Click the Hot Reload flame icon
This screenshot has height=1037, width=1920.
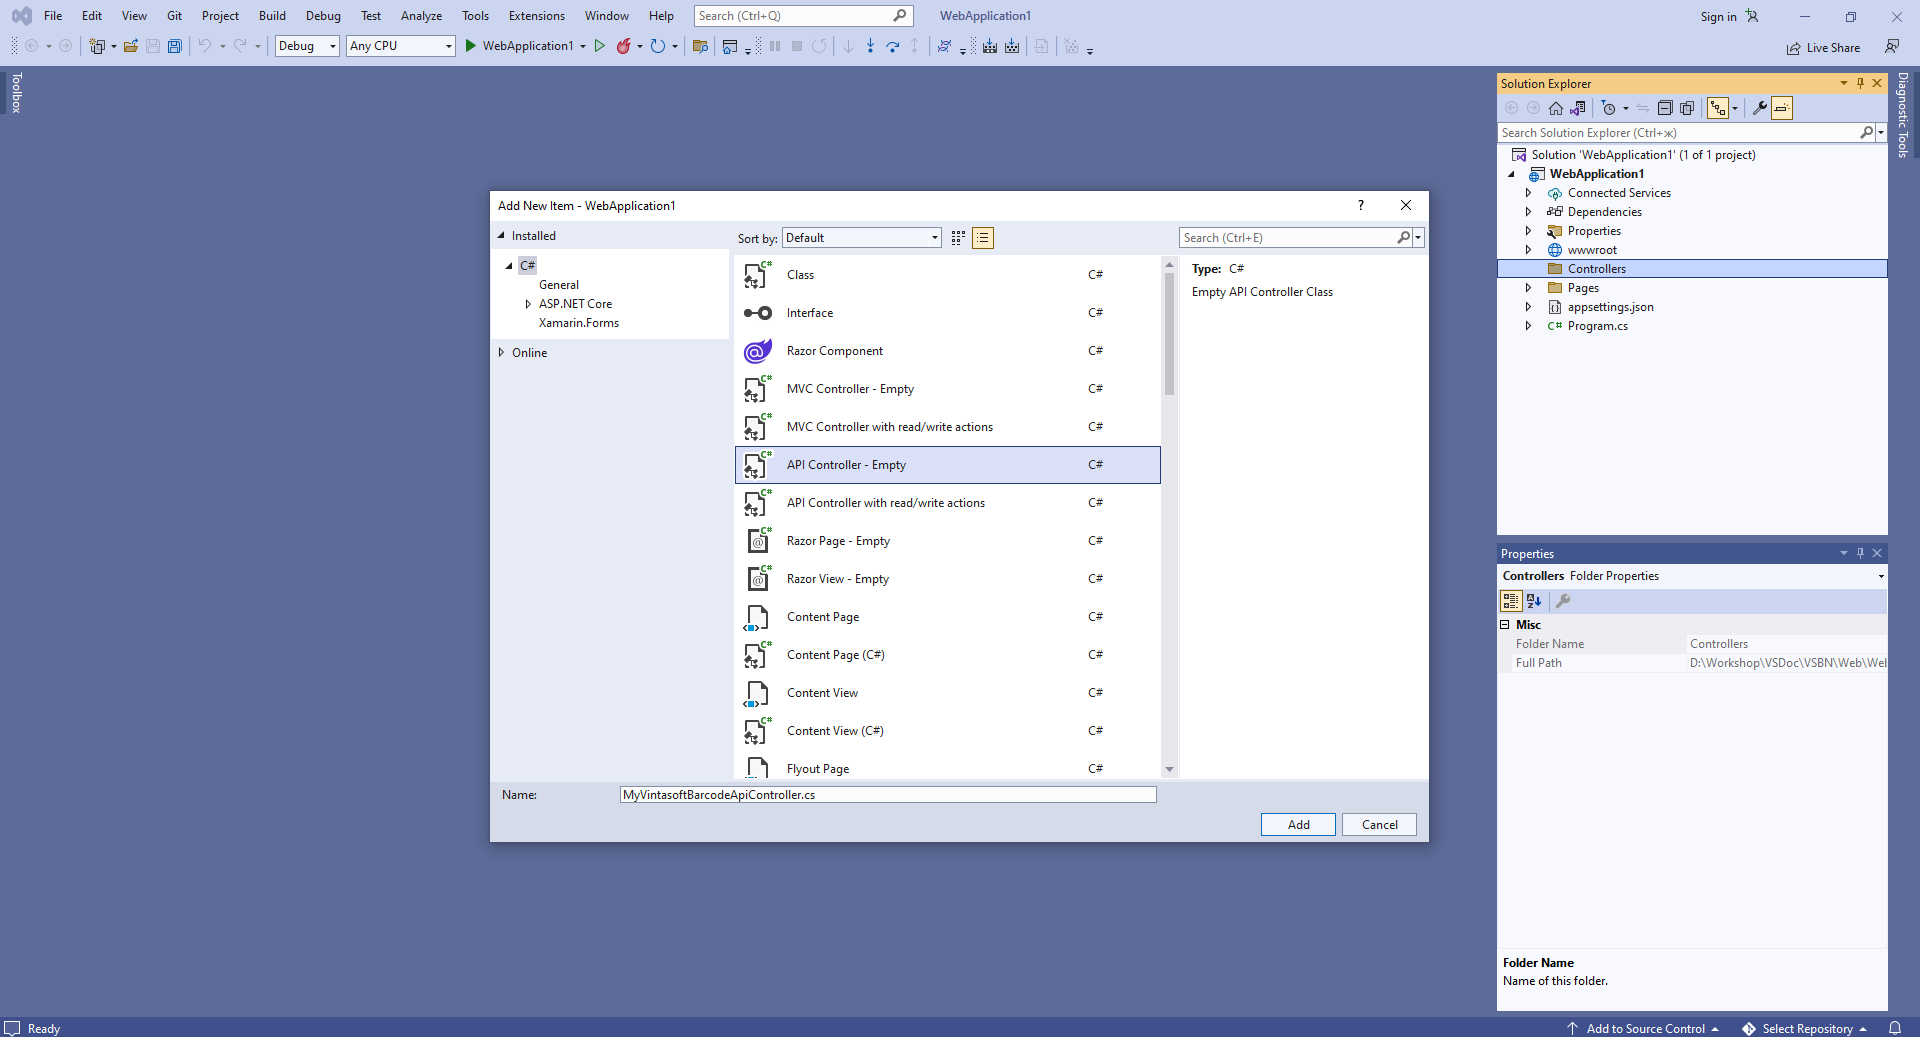tap(624, 46)
